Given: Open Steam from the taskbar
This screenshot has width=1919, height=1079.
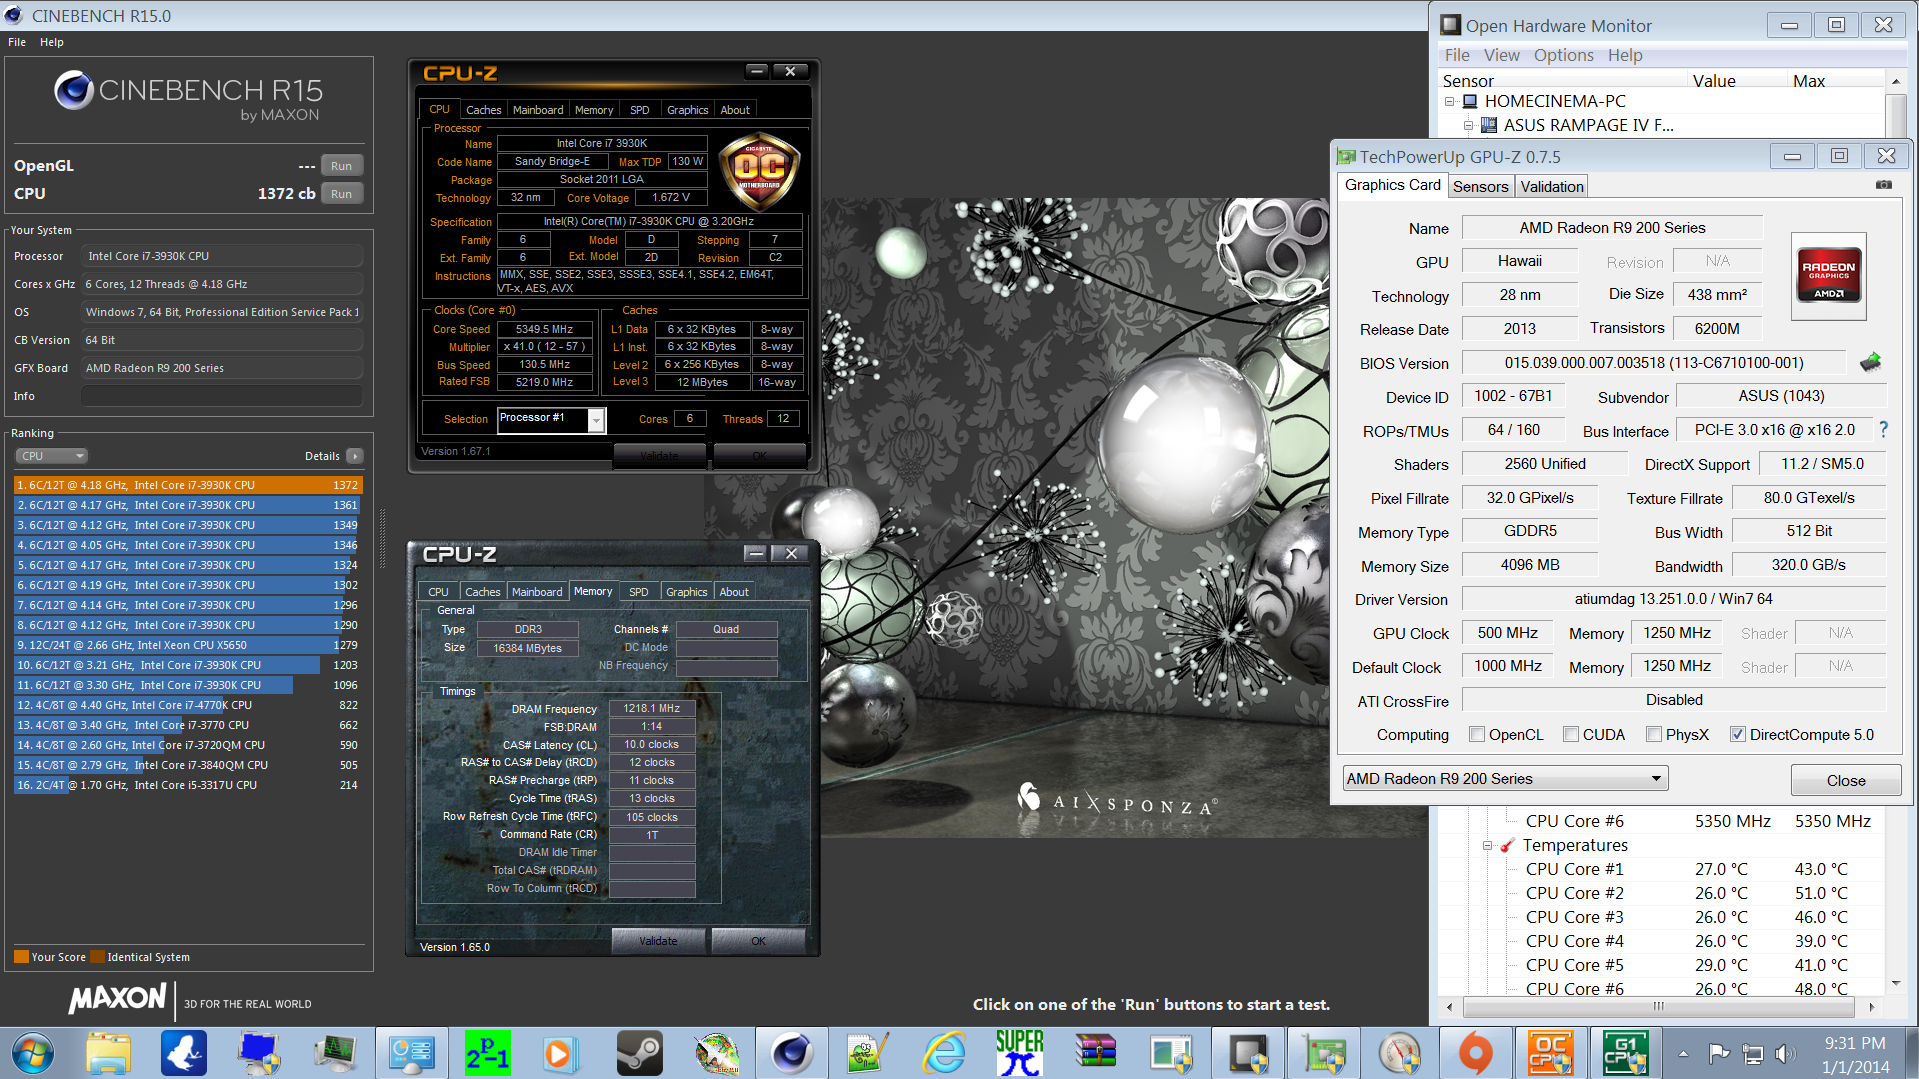Looking at the screenshot, I should 638,1053.
